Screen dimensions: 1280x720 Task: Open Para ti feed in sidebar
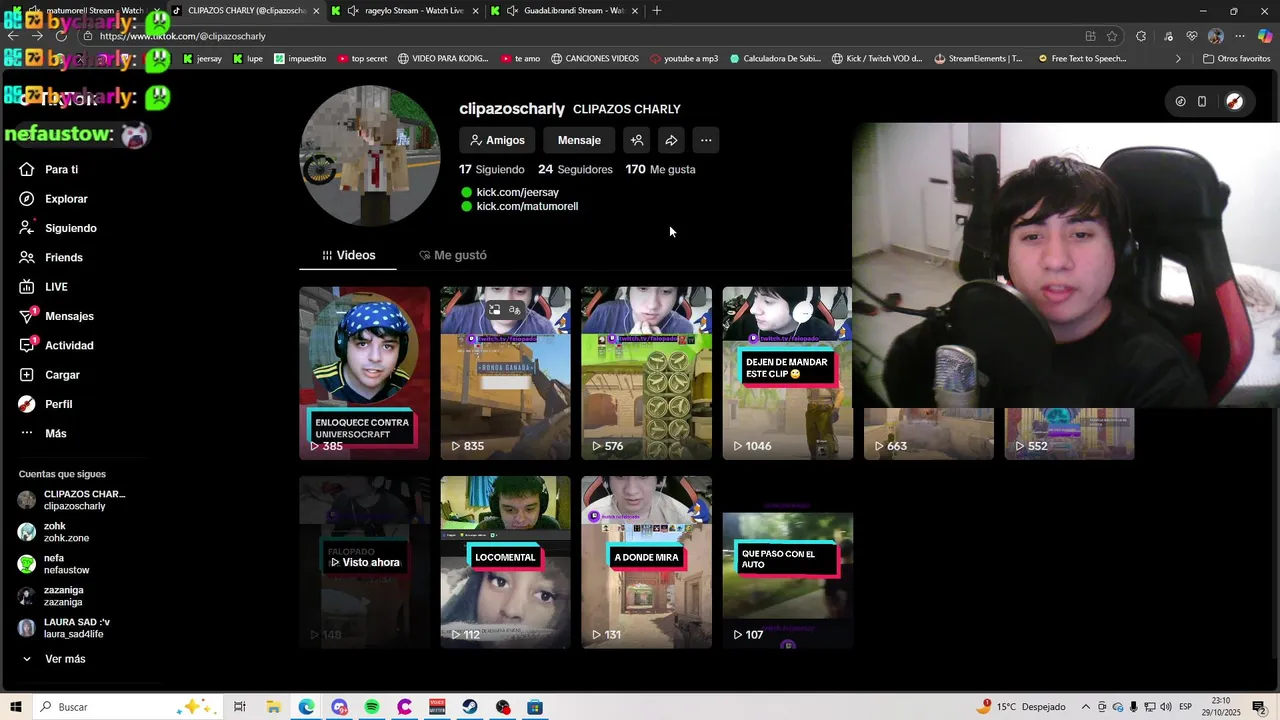point(62,170)
